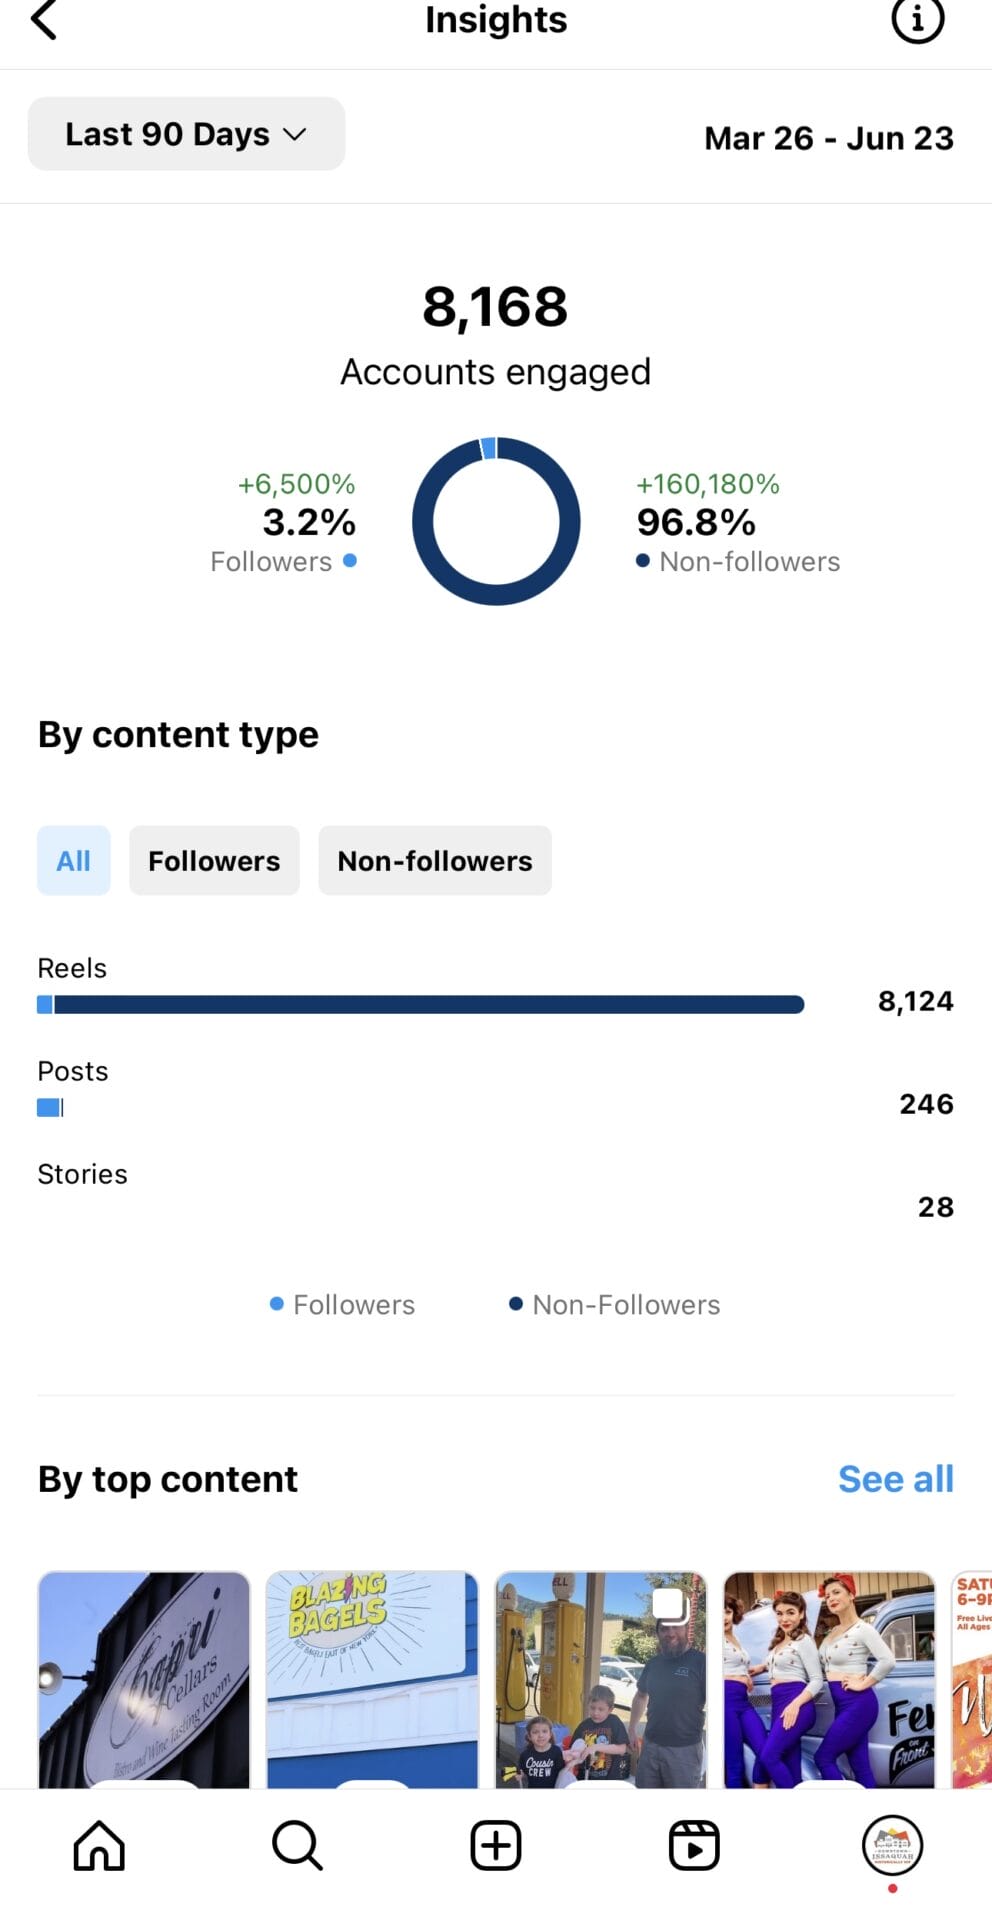Screen dimensions: 992x1920
Task: Tap See all top content
Action: tap(895, 1479)
